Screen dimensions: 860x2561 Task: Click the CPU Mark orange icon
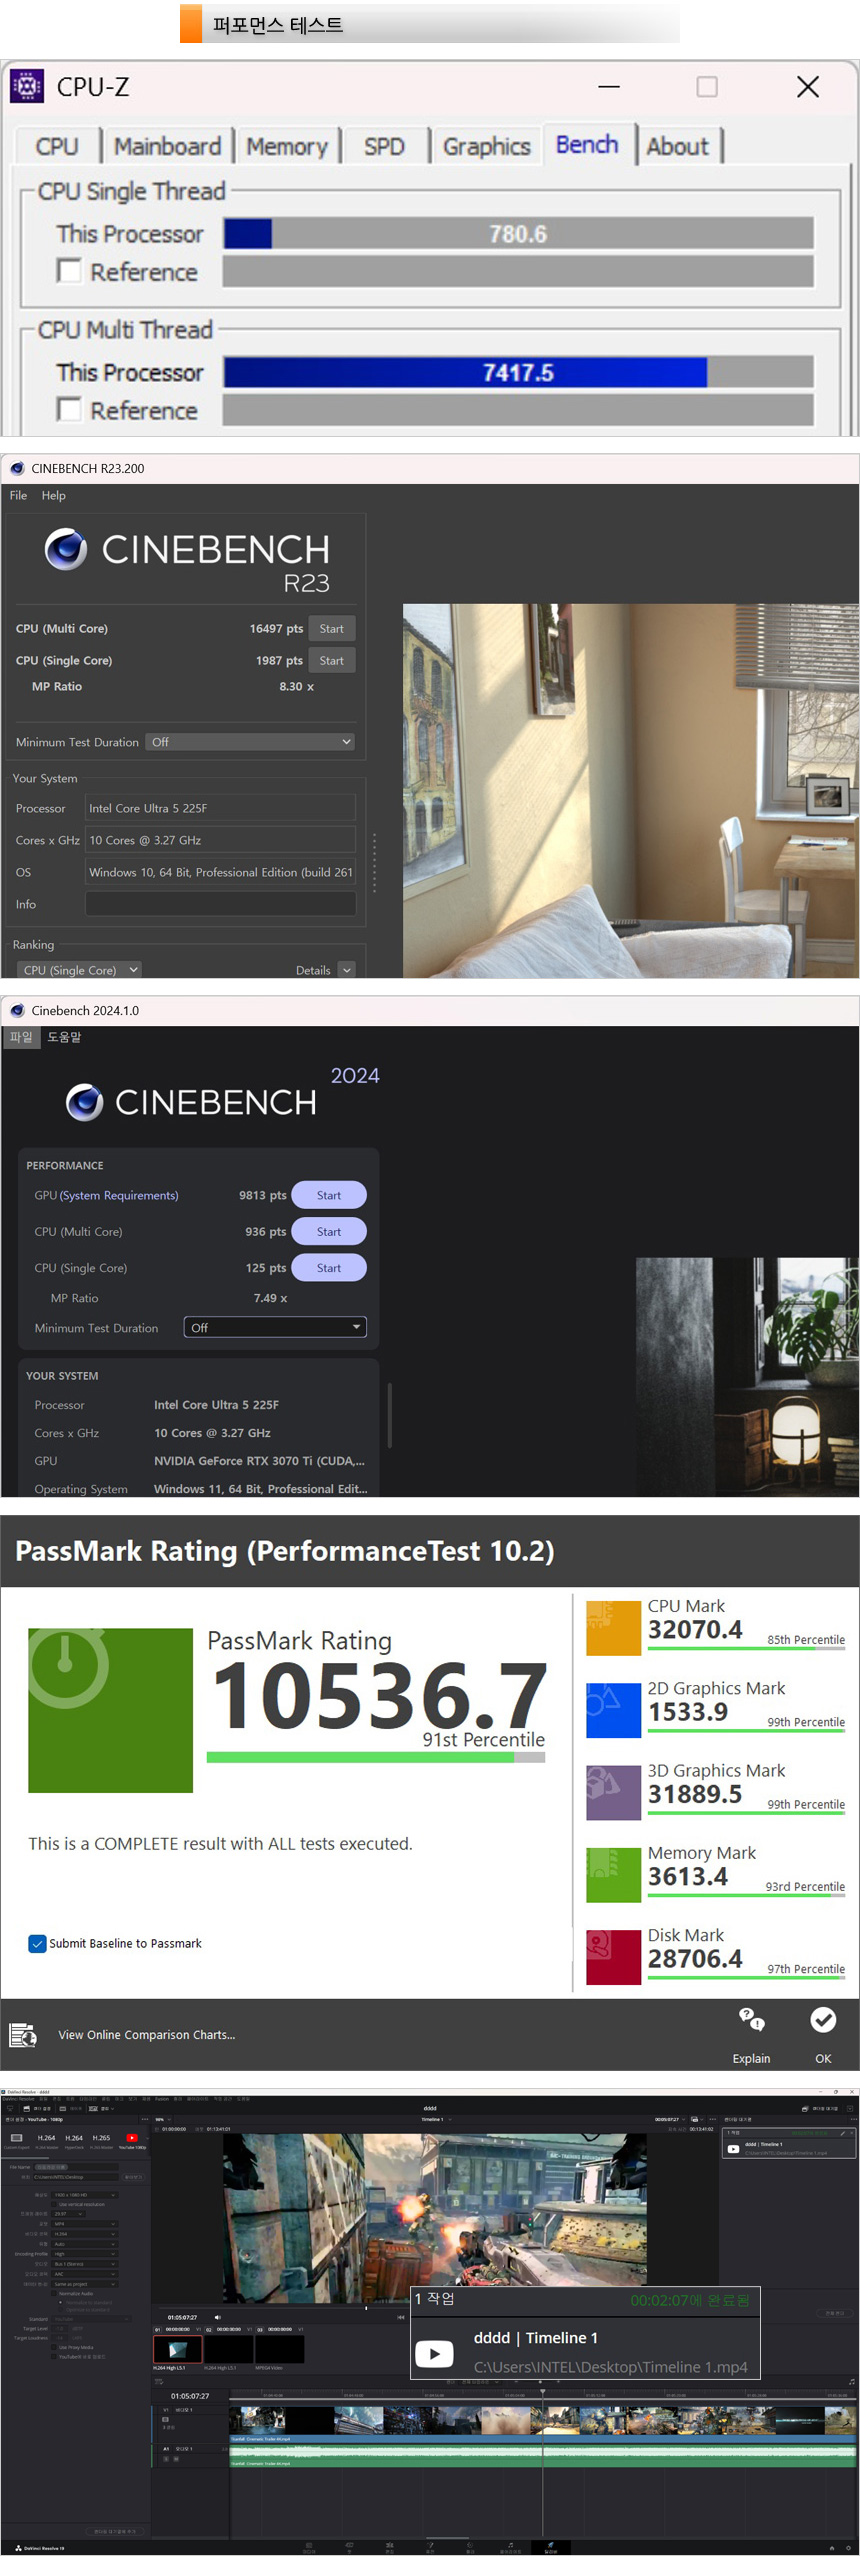[613, 1628]
